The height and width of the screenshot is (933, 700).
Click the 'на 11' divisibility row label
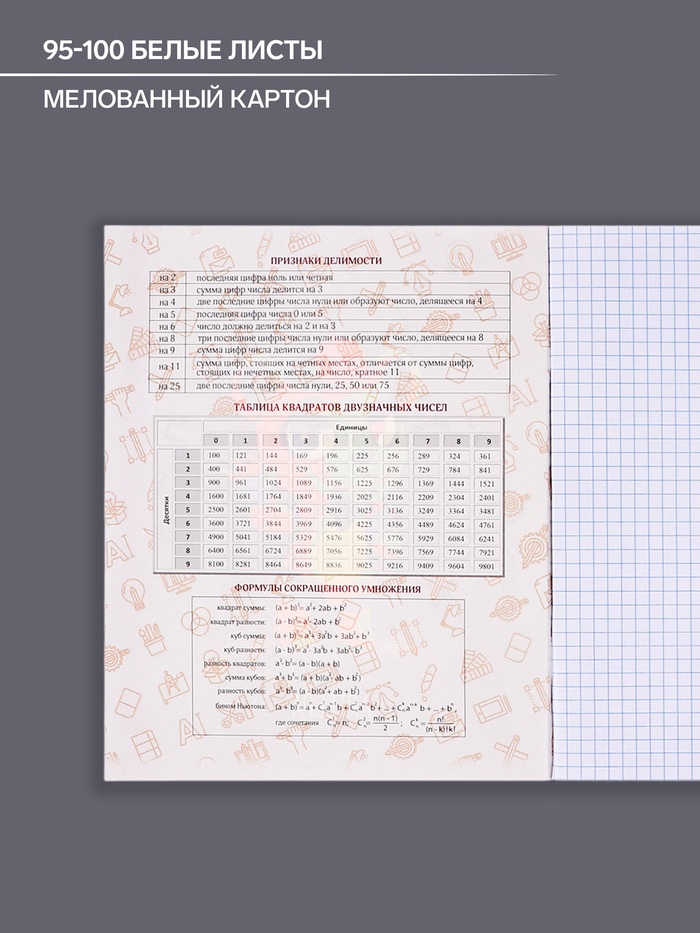(169, 367)
